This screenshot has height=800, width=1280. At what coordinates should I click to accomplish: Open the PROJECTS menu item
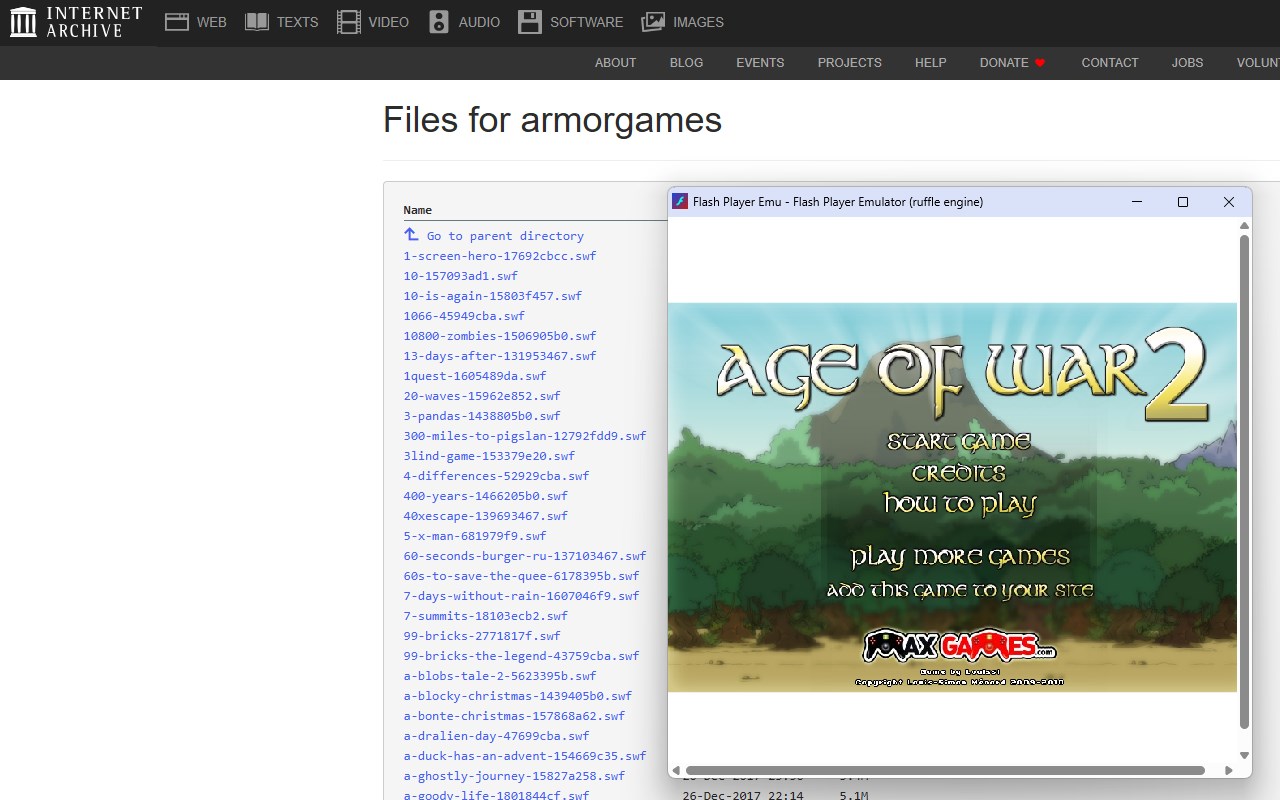pos(850,63)
